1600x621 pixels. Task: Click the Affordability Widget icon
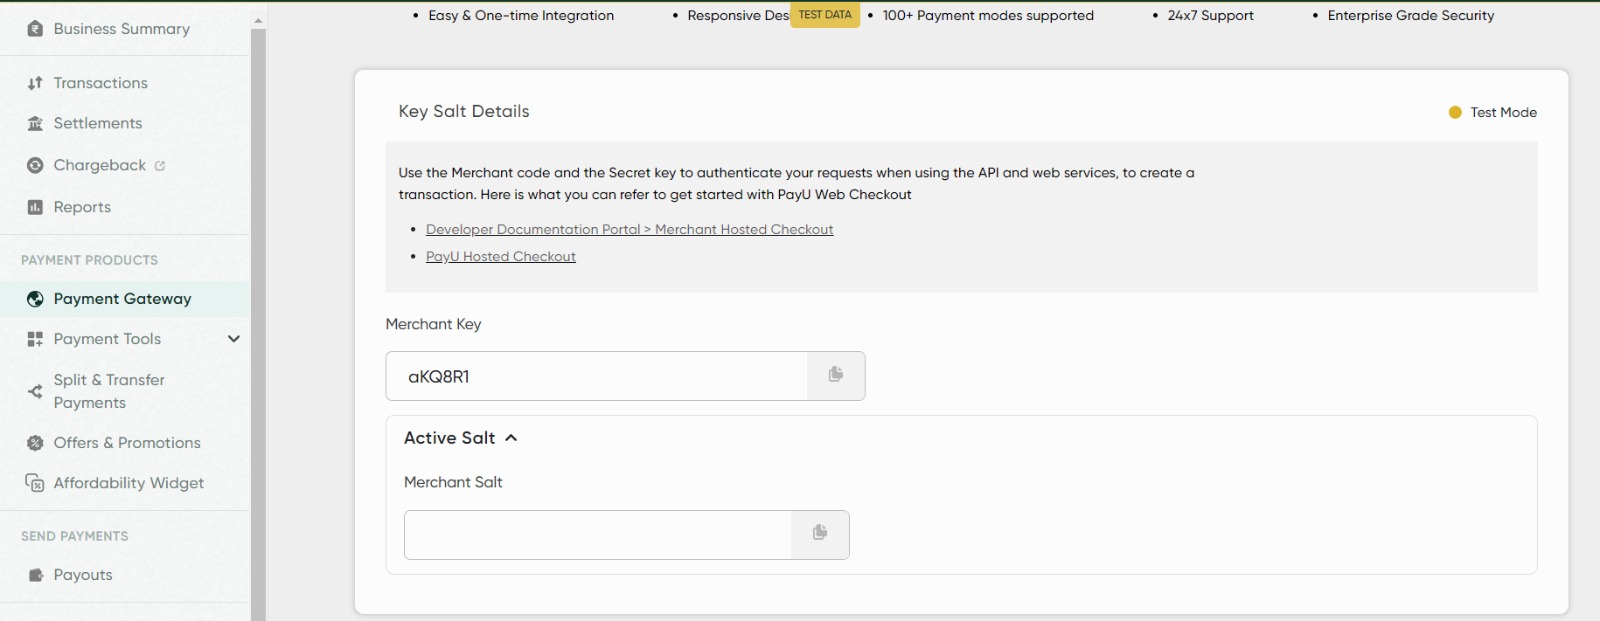(x=35, y=483)
